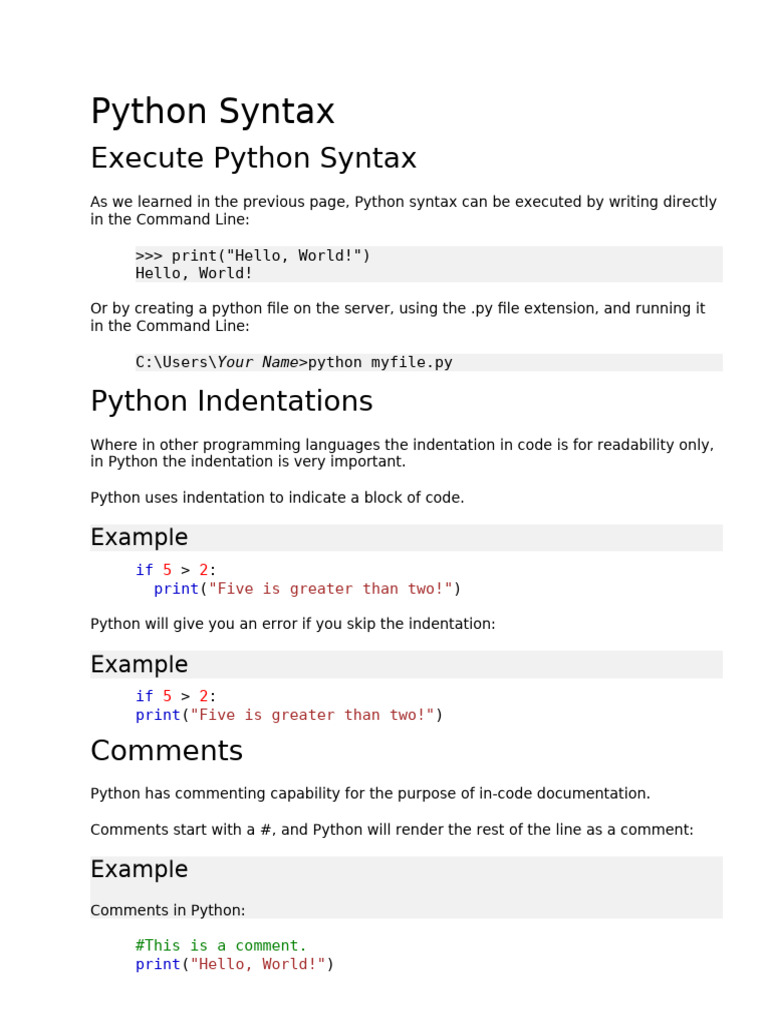Click the "Execute Python Syntax" heading
This screenshot has height=1024, width=768.
pos(253,159)
